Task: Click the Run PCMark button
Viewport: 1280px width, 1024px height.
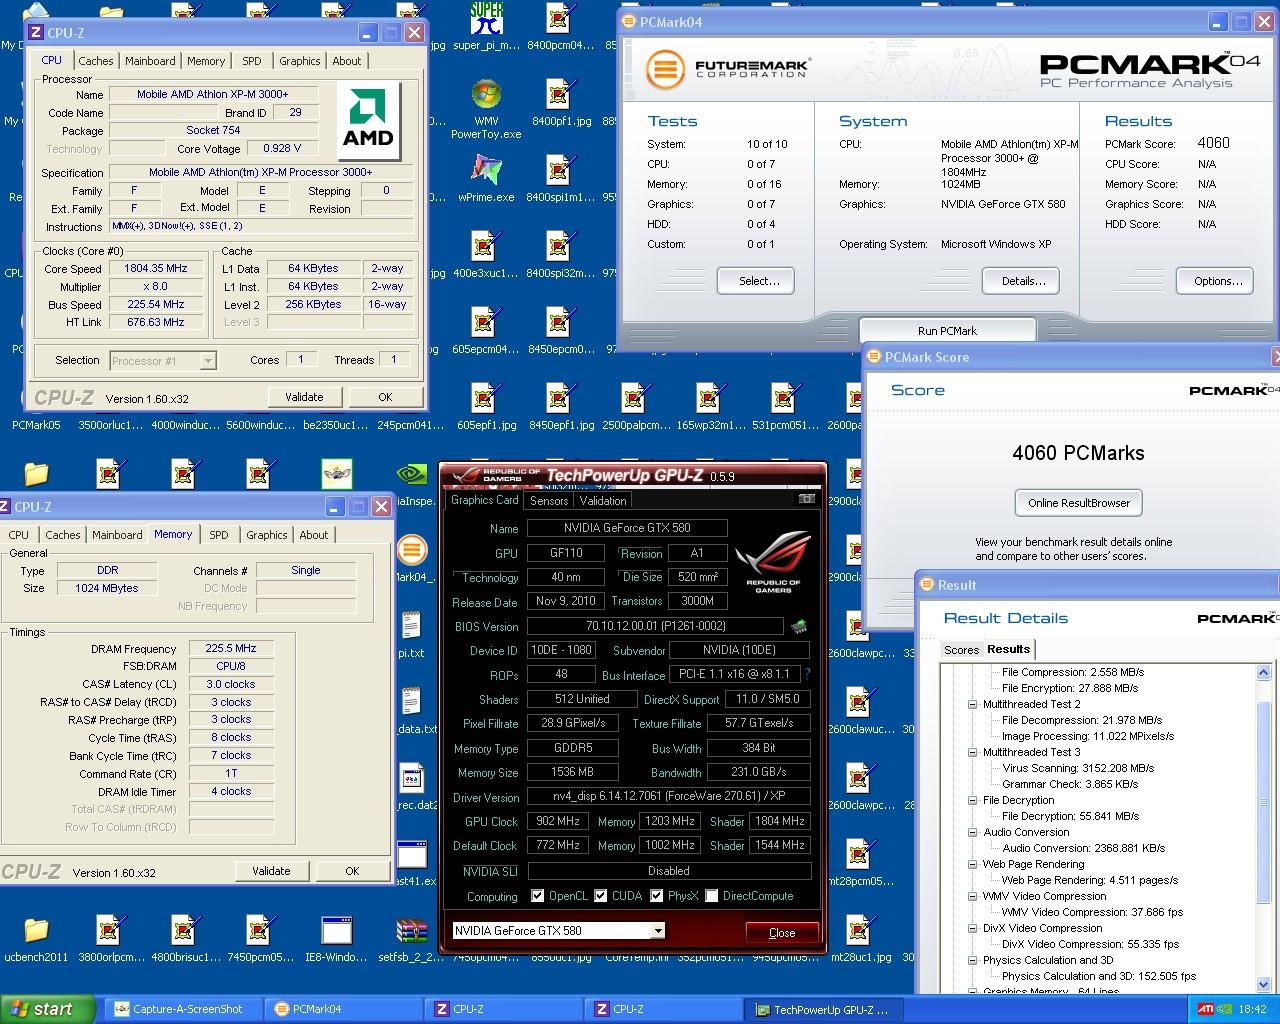Action: pyautogui.click(x=947, y=331)
